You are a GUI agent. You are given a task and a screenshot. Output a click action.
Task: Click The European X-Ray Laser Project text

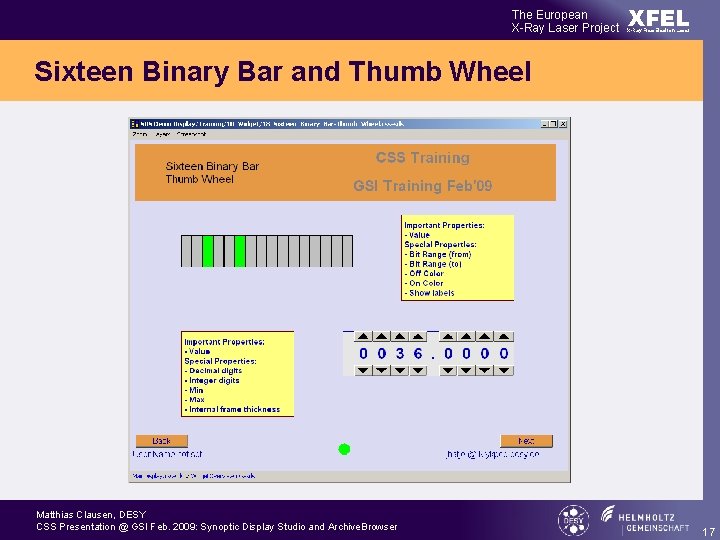(565, 21)
